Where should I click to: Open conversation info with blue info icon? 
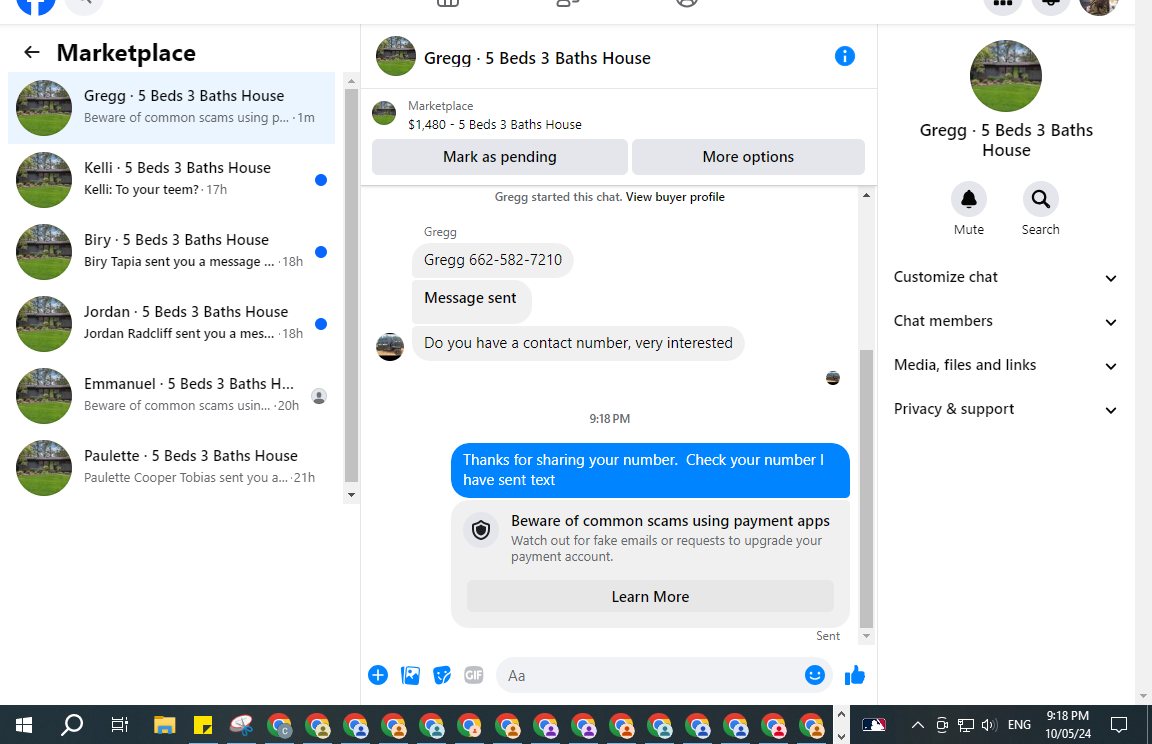845,57
